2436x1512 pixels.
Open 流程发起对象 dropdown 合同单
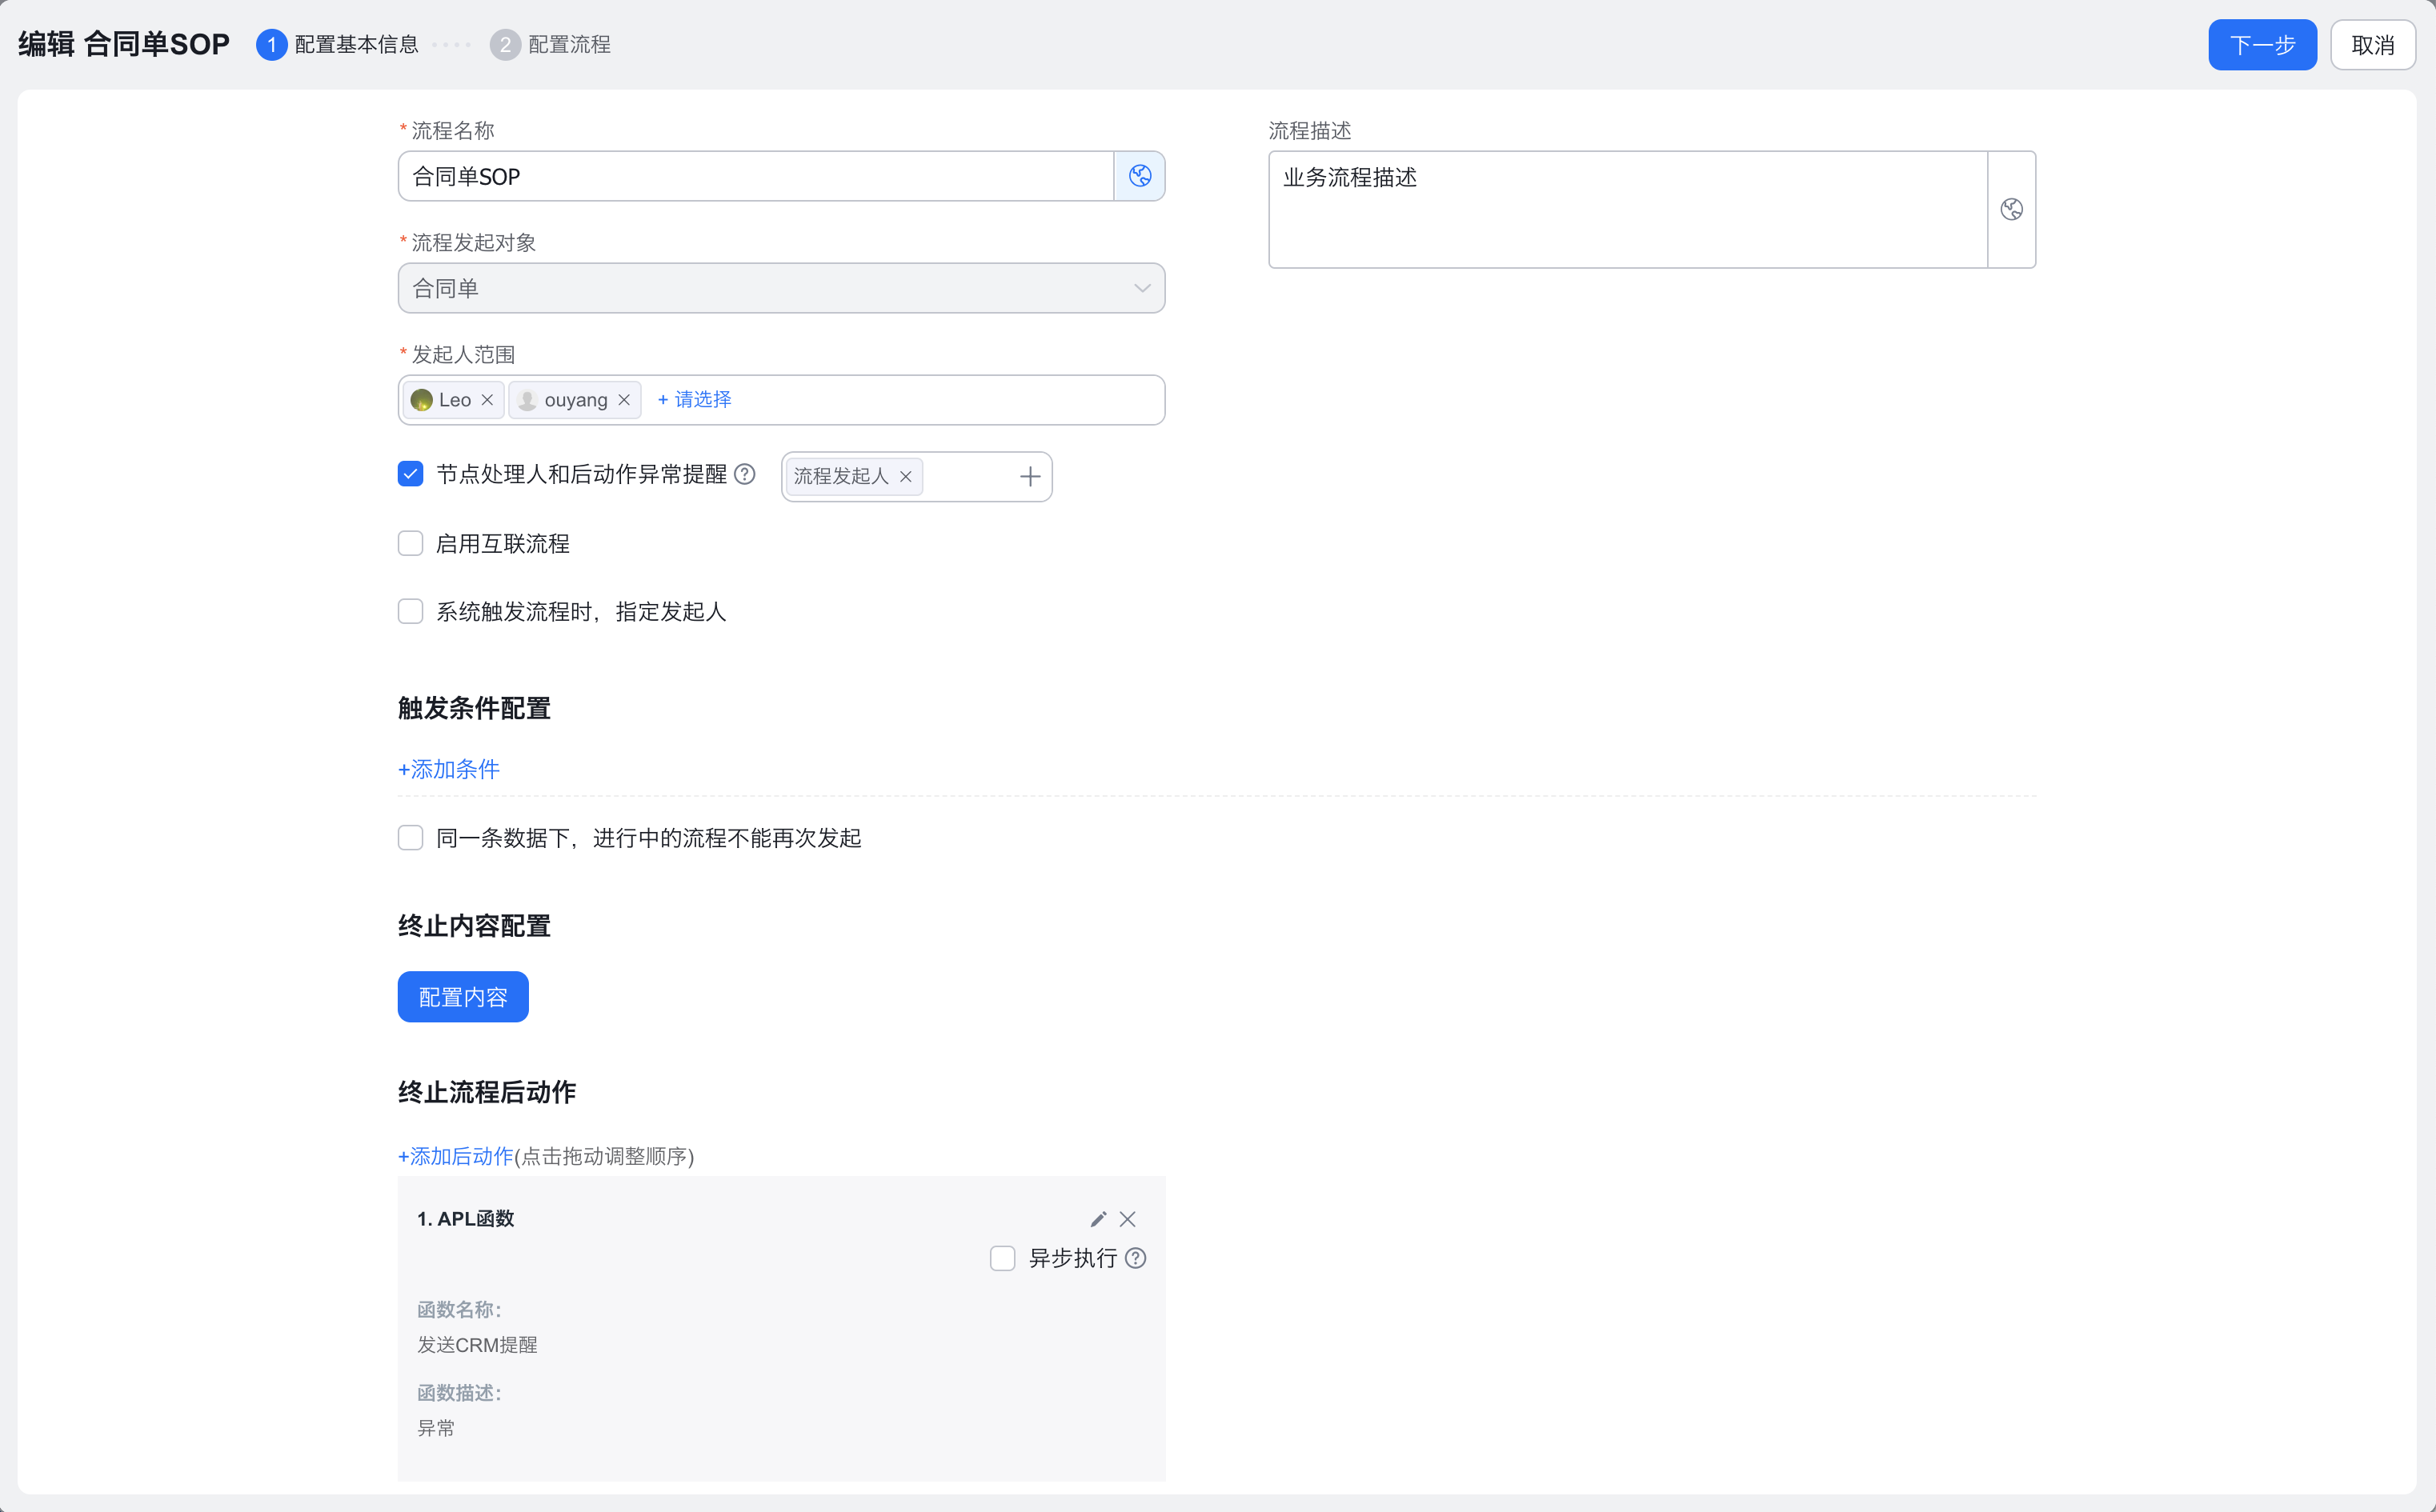[x=781, y=288]
